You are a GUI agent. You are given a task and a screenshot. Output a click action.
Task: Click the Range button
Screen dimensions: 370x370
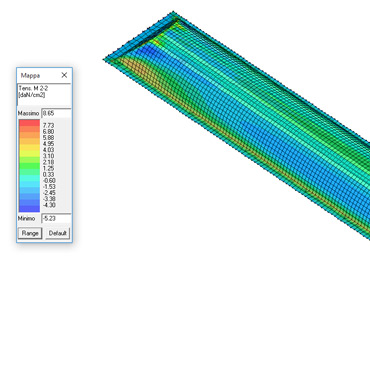point(30,233)
